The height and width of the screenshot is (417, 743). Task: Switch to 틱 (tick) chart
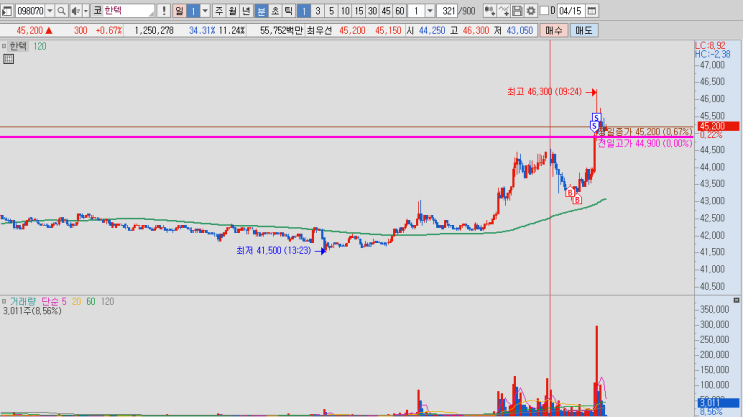289,10
